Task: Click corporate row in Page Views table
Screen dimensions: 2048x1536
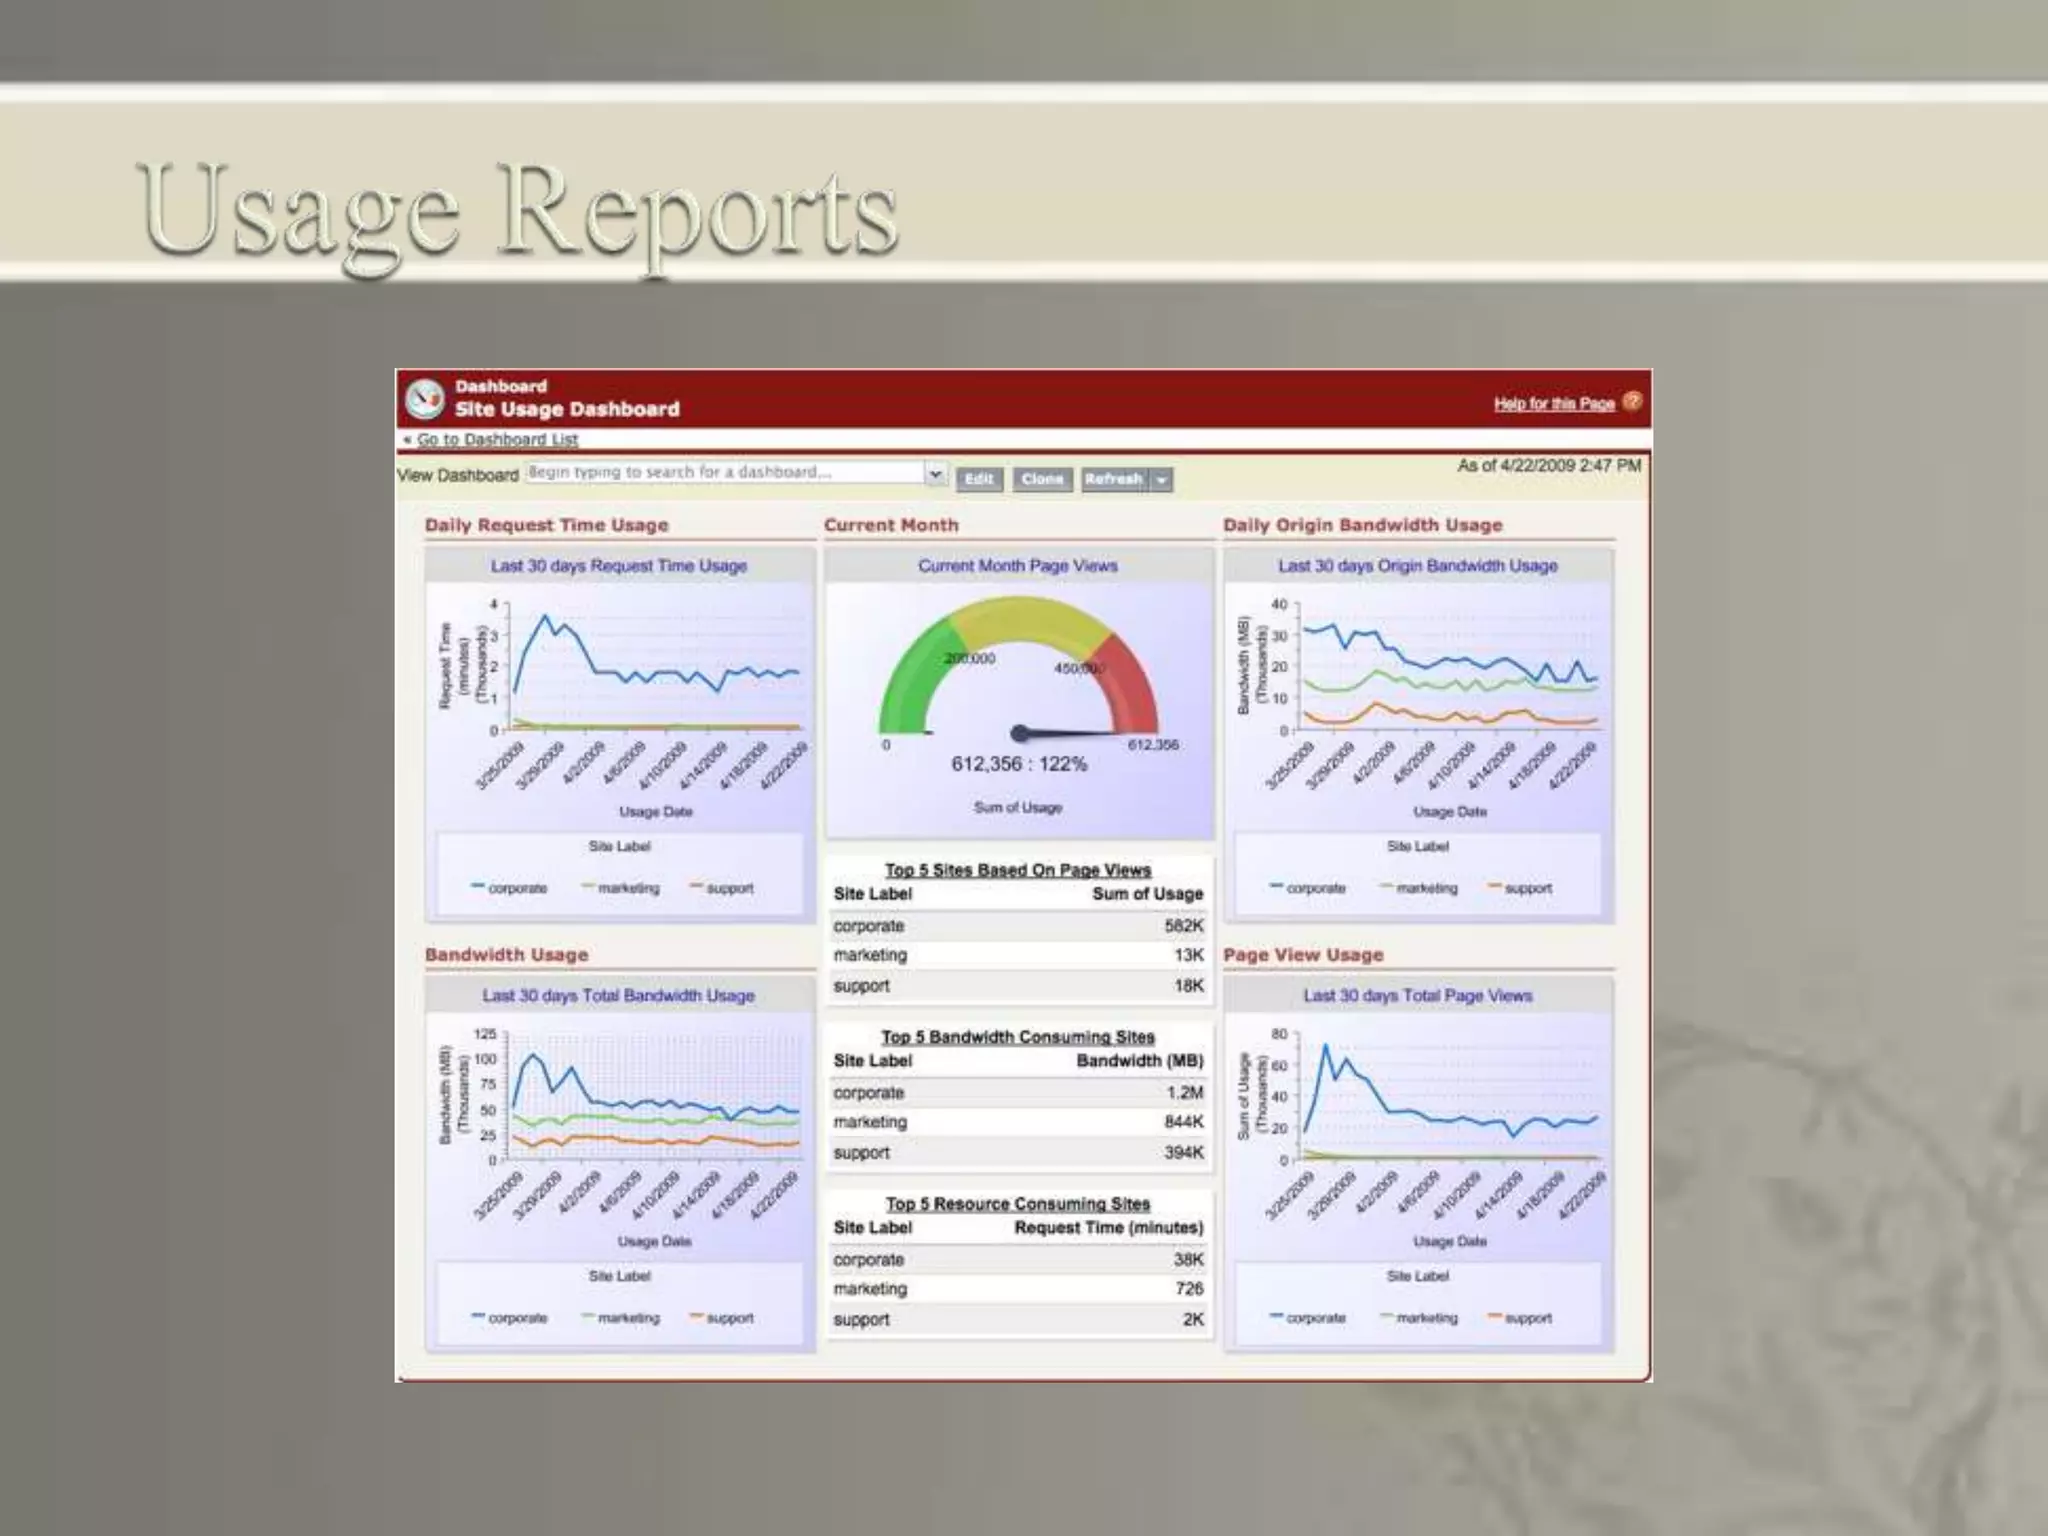Action: (x=1018, y=926)
